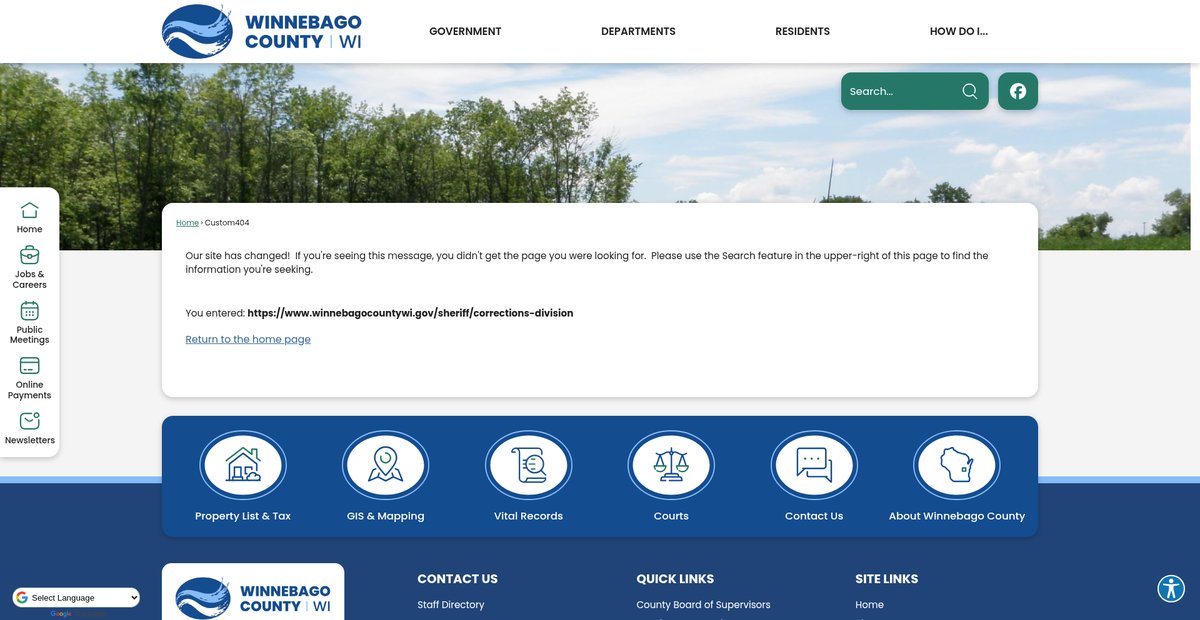Click the GIS & Mapping label
The width and height of the screenshot is (1200, 620).
point(386,516)
